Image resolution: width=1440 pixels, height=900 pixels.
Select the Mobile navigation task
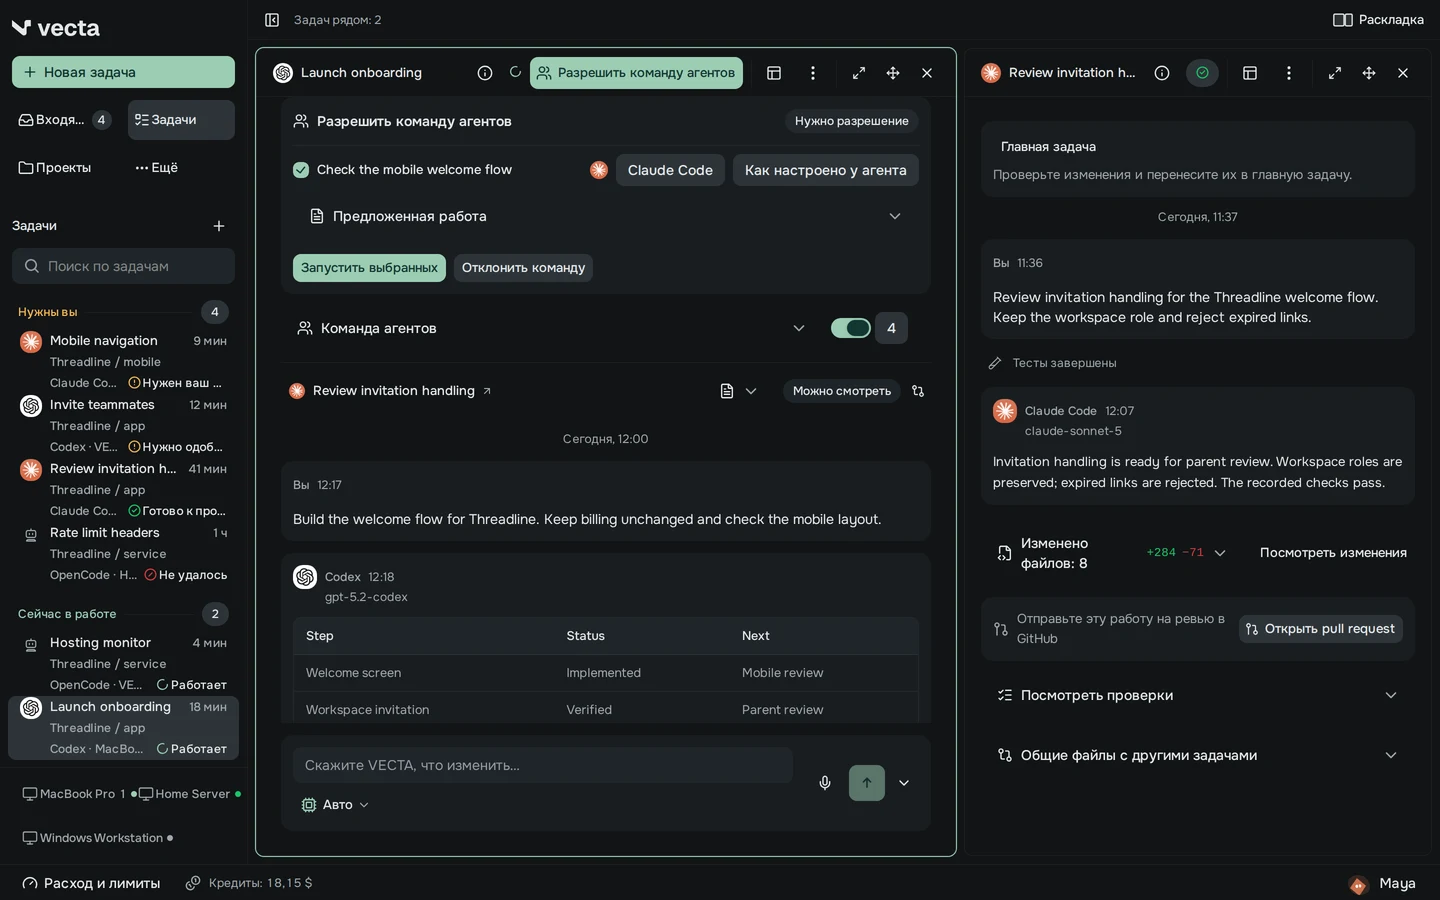click(x=123, y=361)
